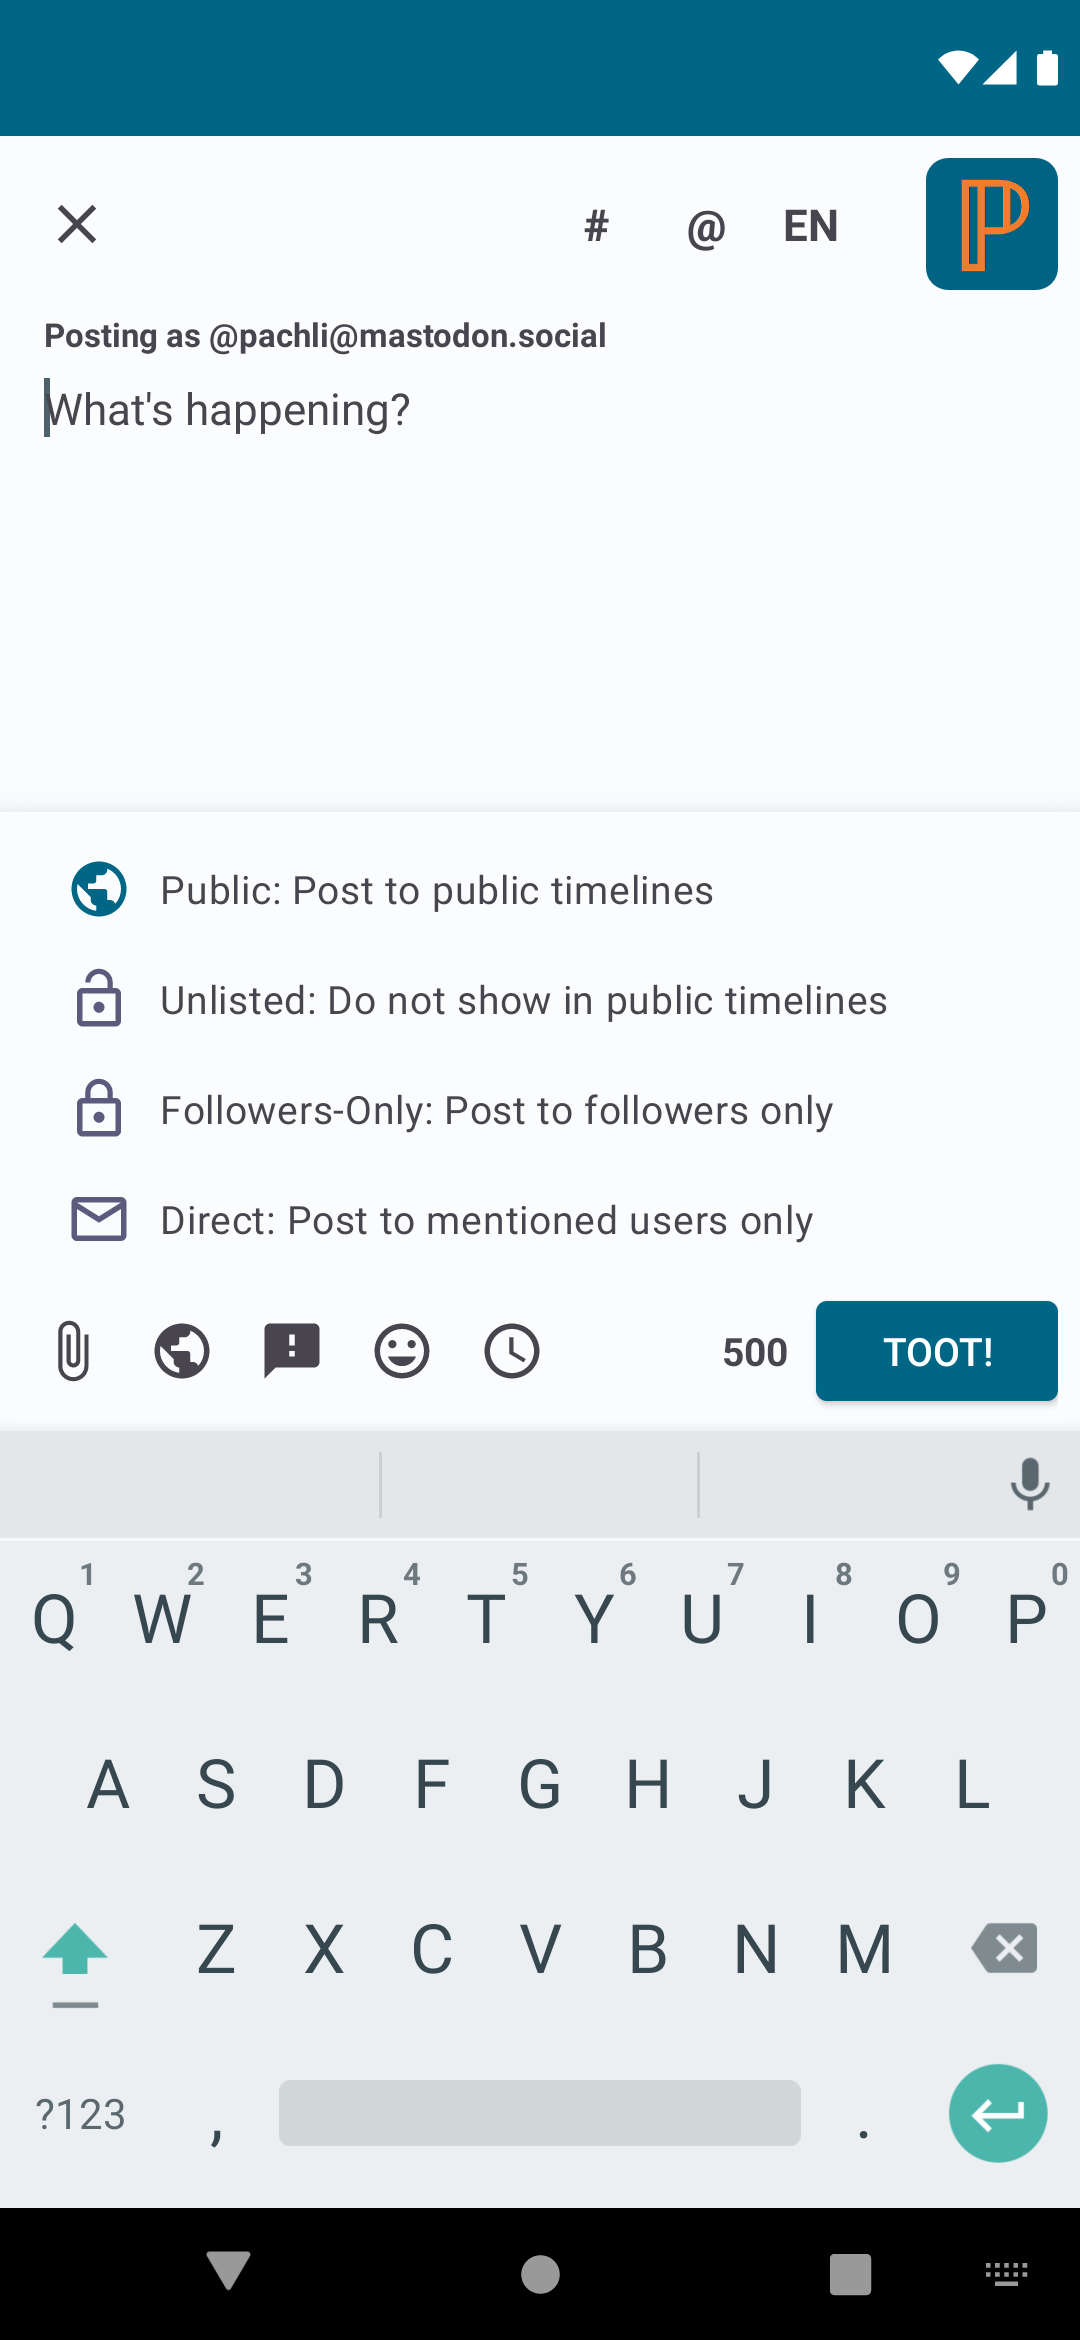Screen dimensions: 1080x2340
Task: Open the emoji picker smiley icon
Action: point(401,1351)
